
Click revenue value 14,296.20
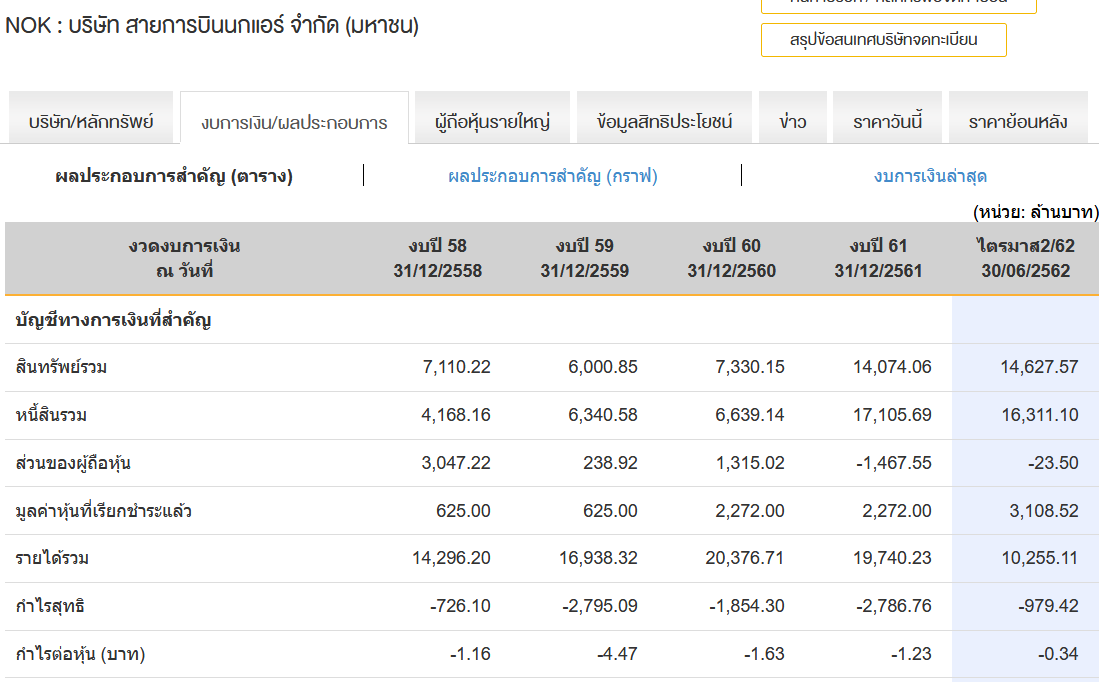tap(451, 558)
